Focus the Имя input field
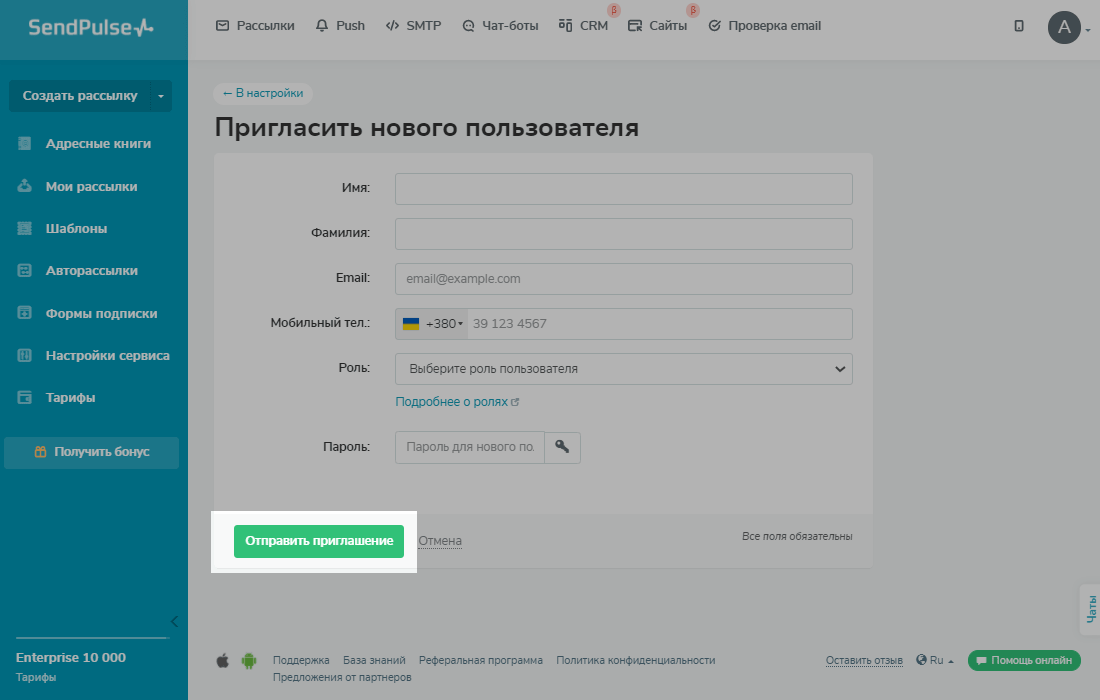 pyautogui.click(x=624, y=189)
